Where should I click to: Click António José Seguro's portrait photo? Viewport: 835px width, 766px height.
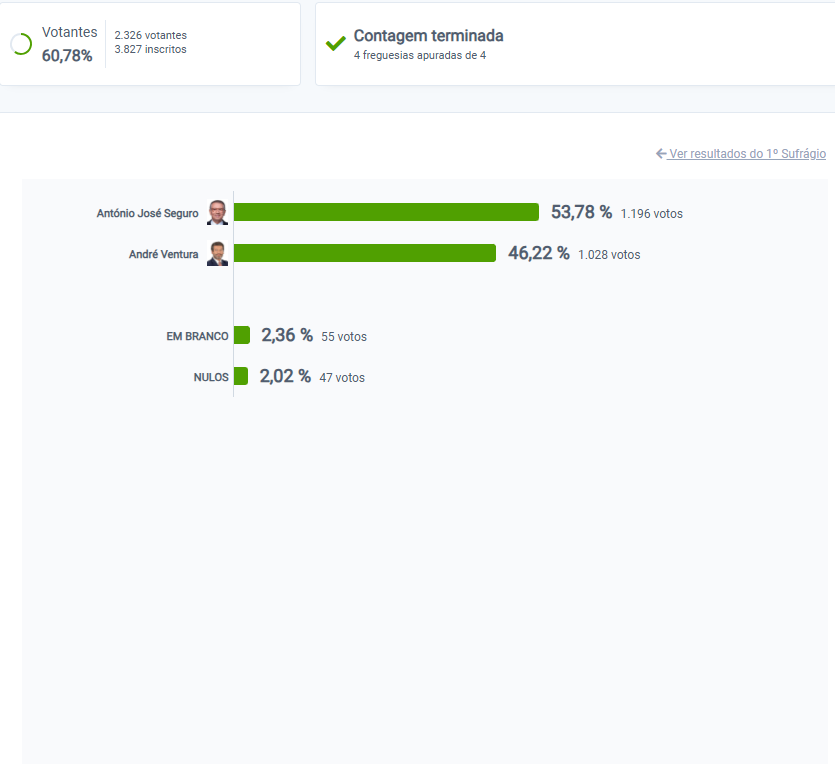click(x=217, y=213)
